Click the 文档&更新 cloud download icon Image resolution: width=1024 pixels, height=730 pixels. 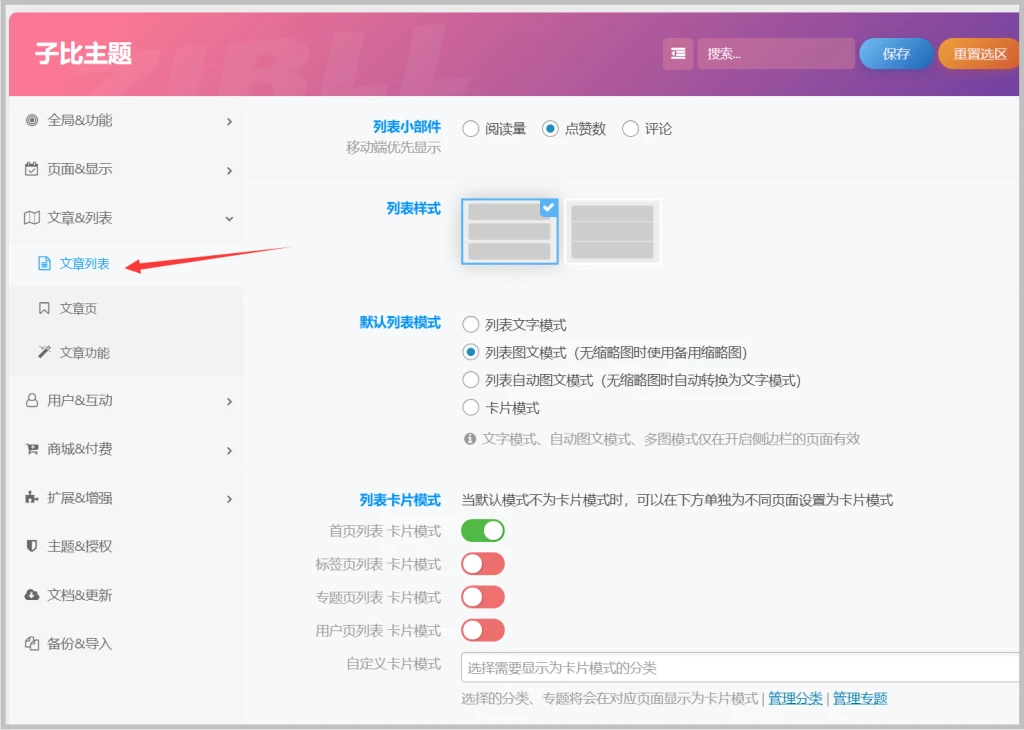pos(31,595)
